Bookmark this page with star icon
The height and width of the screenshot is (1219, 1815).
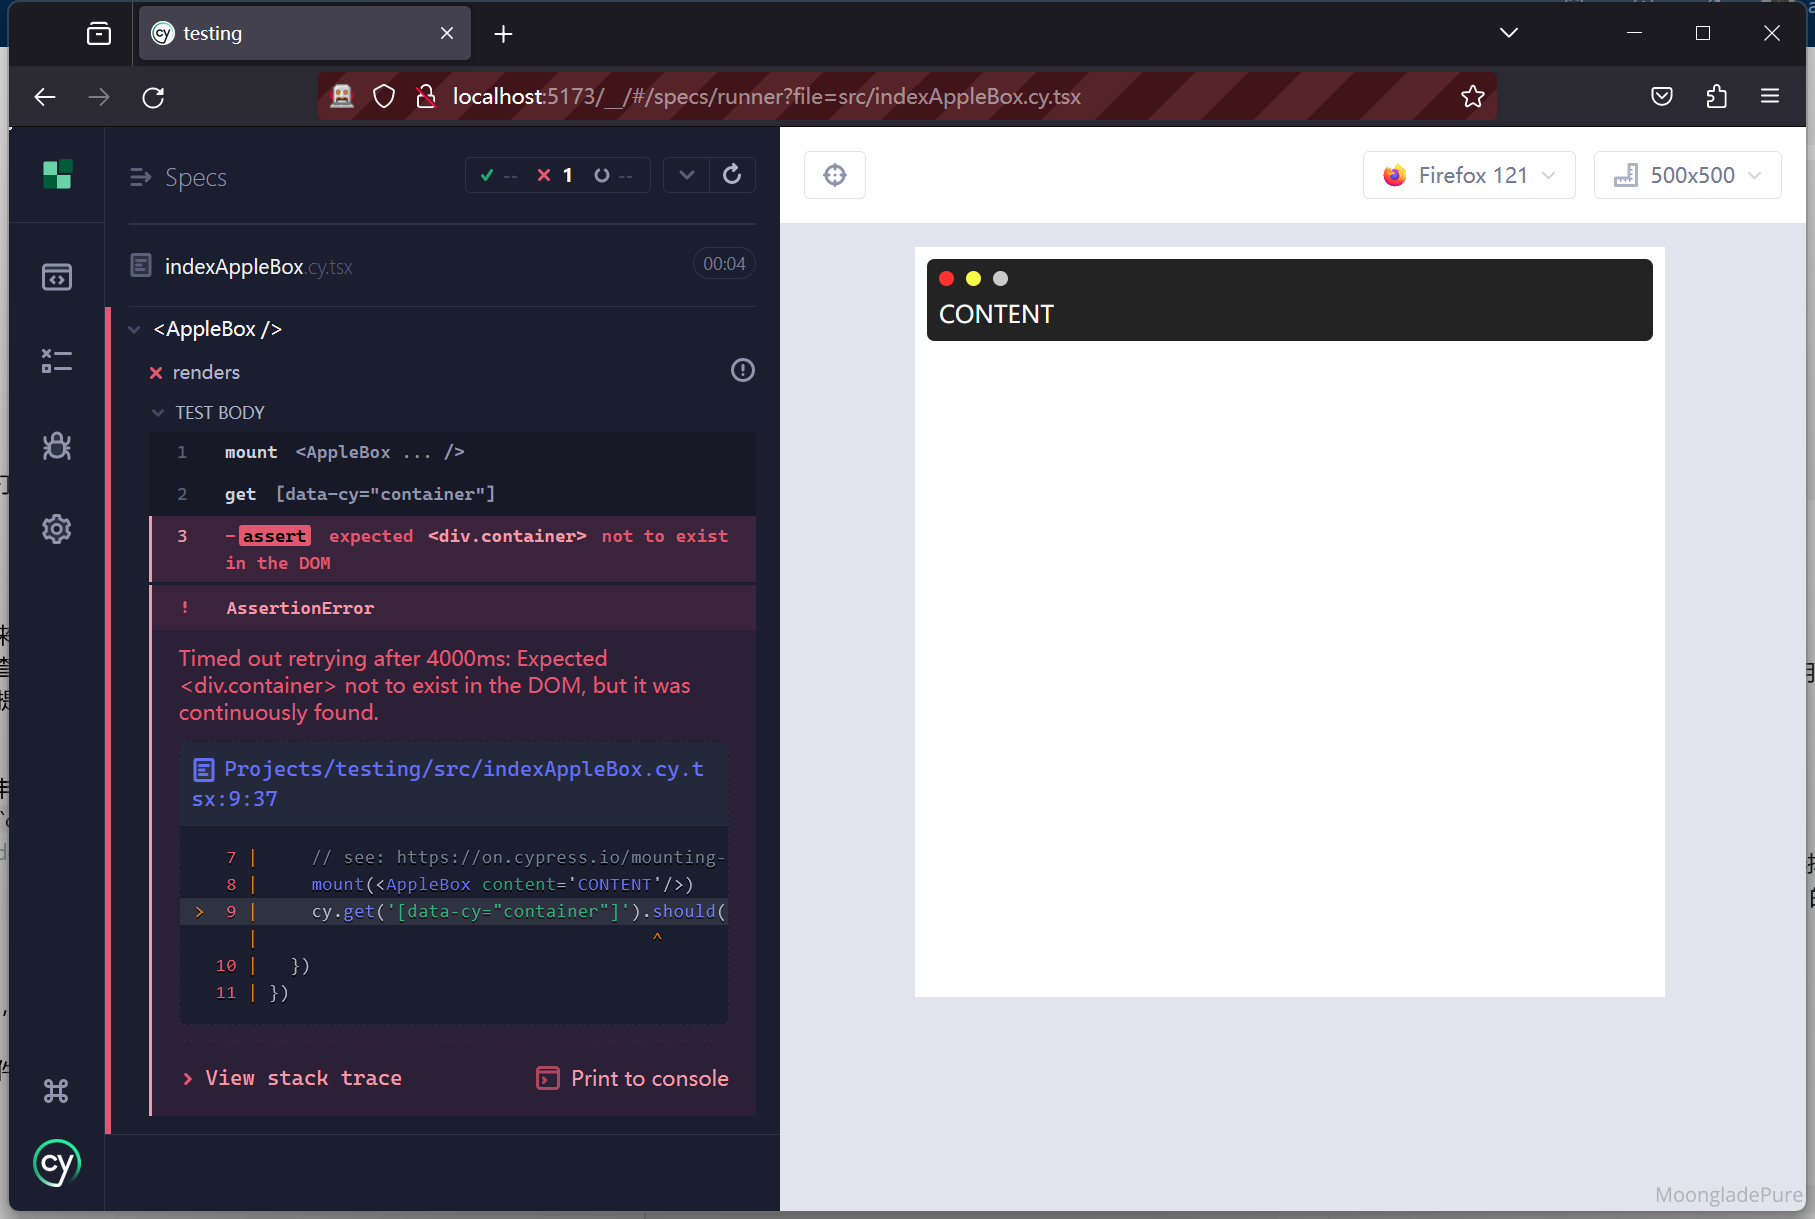1472,97
